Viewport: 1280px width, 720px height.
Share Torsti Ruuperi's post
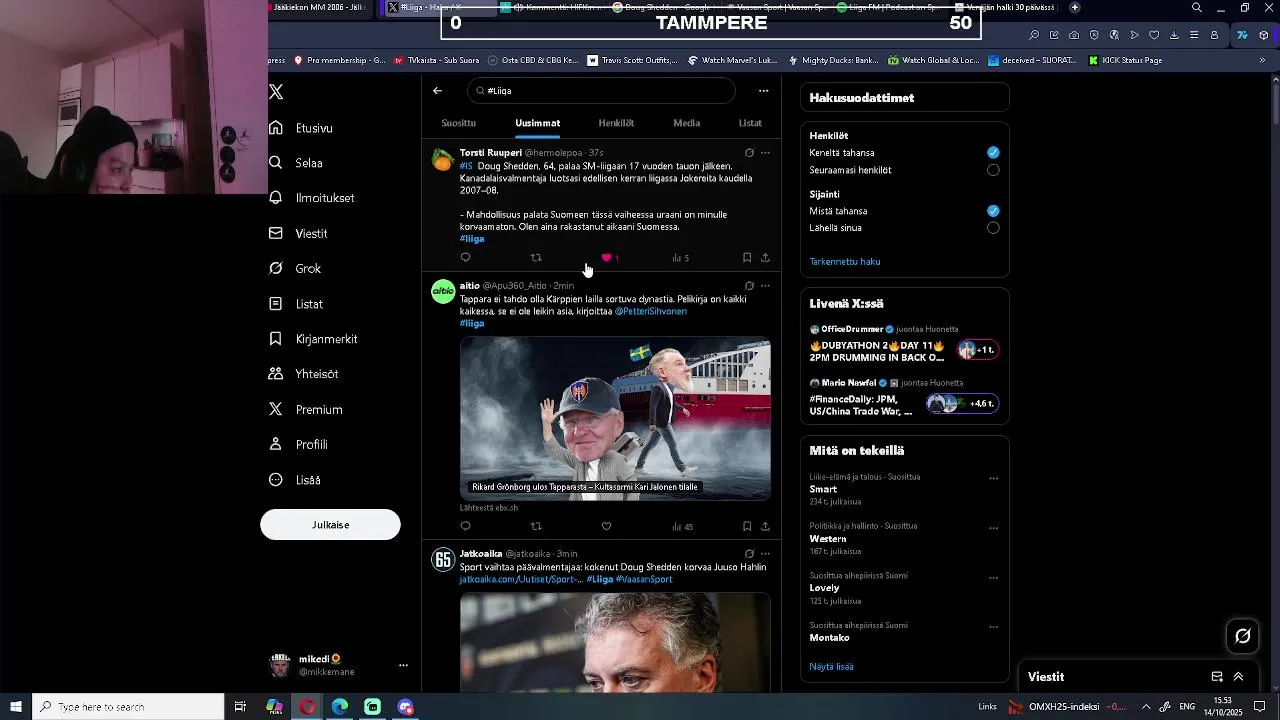point(765,258)
